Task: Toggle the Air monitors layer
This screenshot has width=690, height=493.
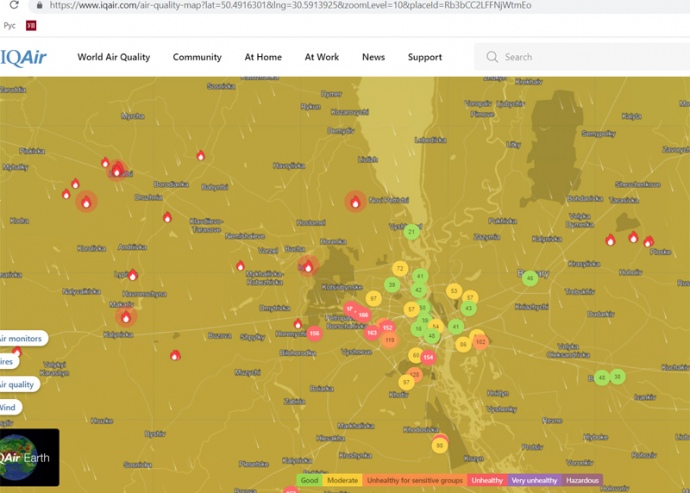Action: [x=22, y=339]
